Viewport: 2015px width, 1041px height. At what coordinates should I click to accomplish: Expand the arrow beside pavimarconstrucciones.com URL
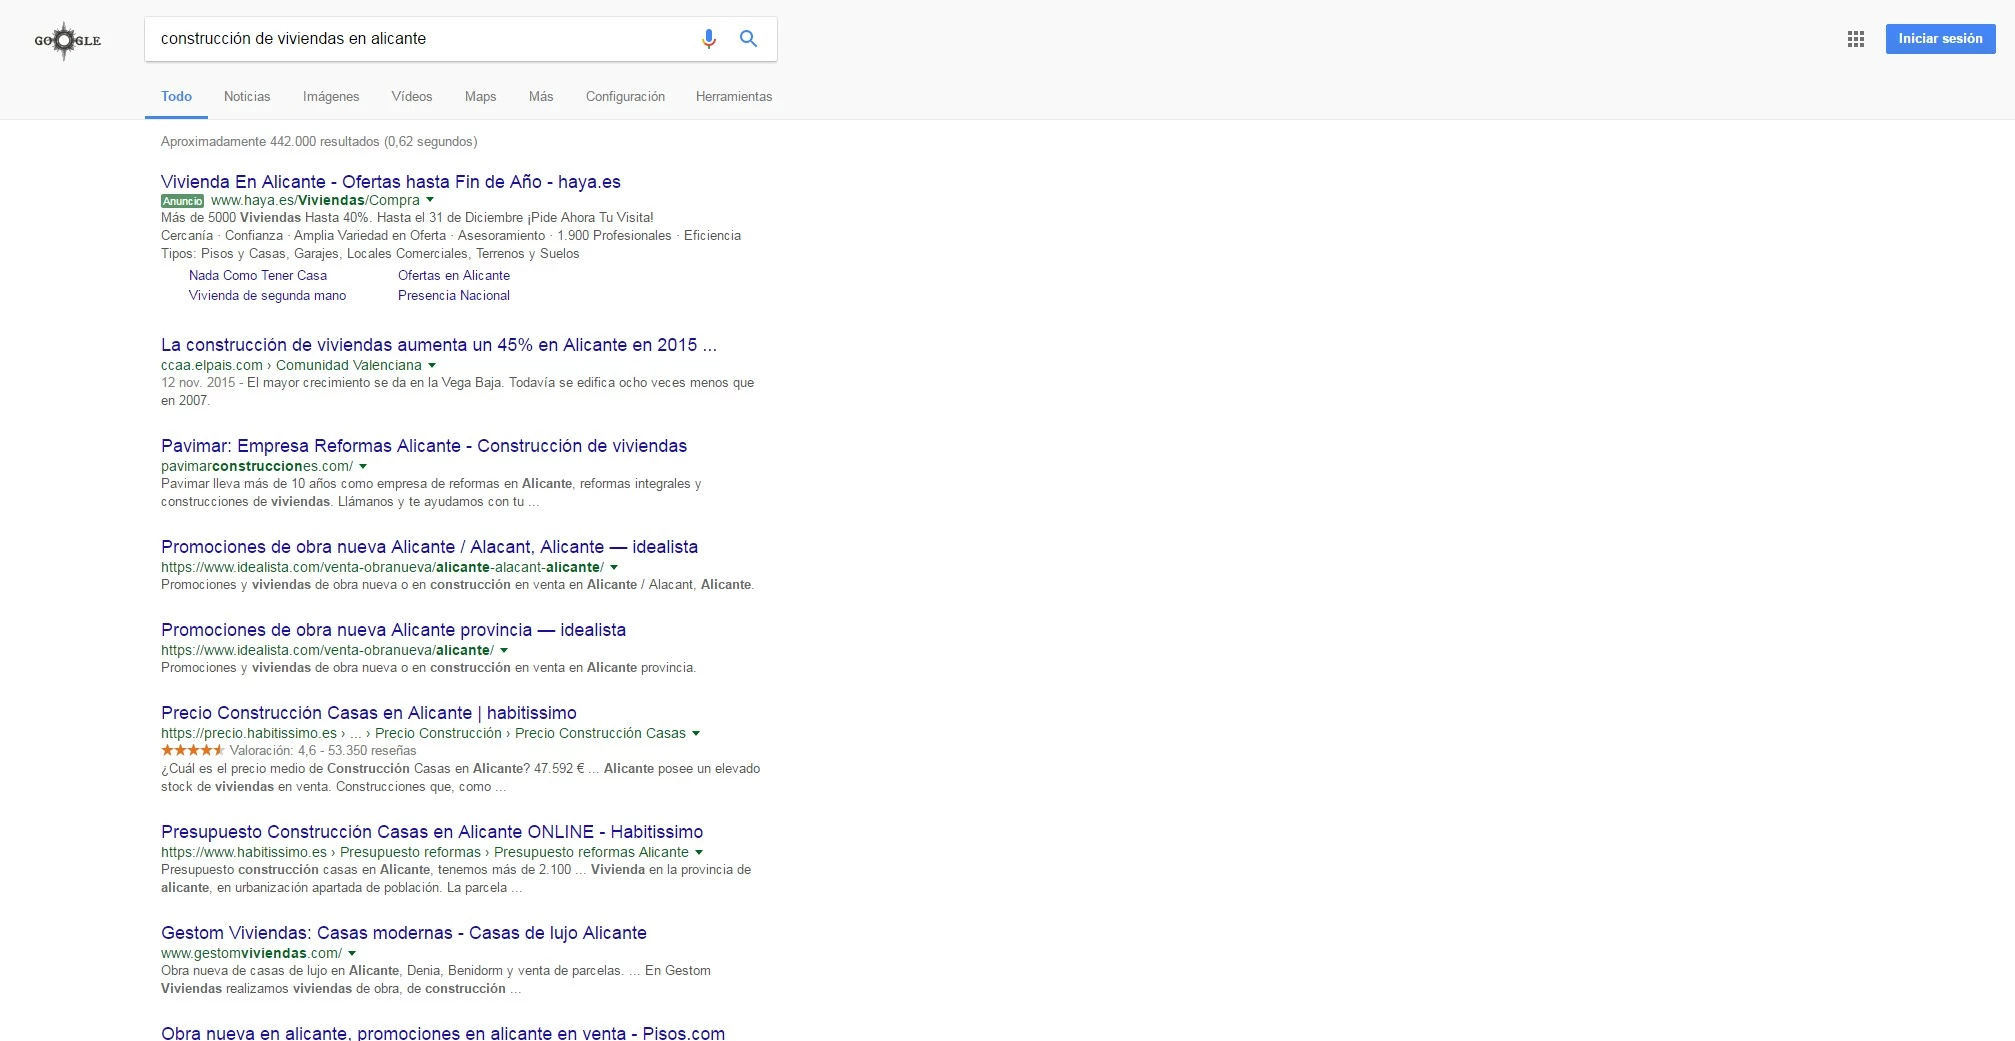363,466
